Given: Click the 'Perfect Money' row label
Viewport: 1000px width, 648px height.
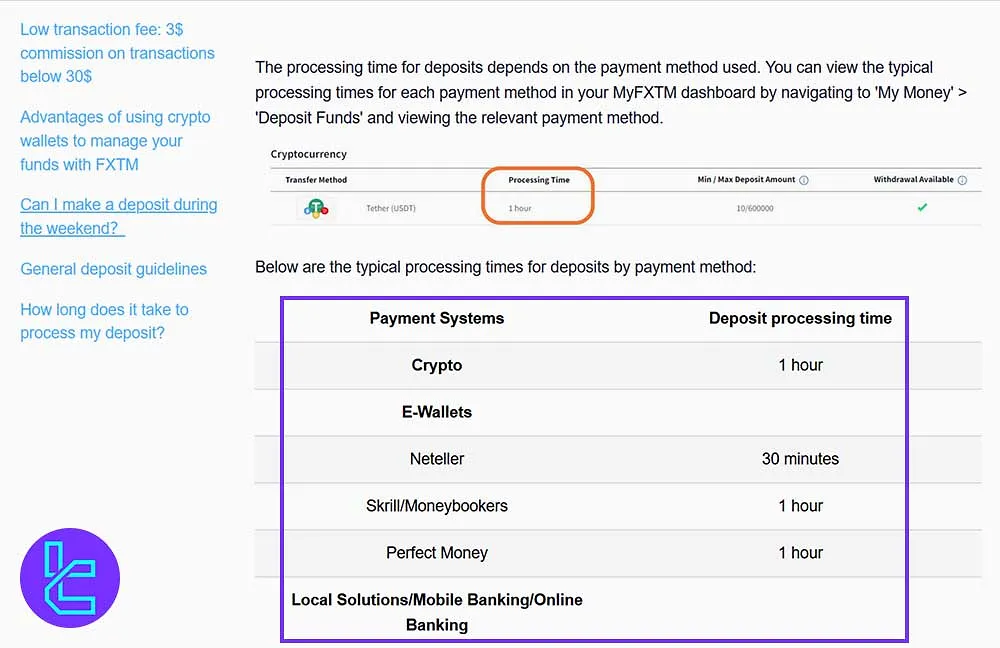Looking at the screenshot, I should coord(437,552).
